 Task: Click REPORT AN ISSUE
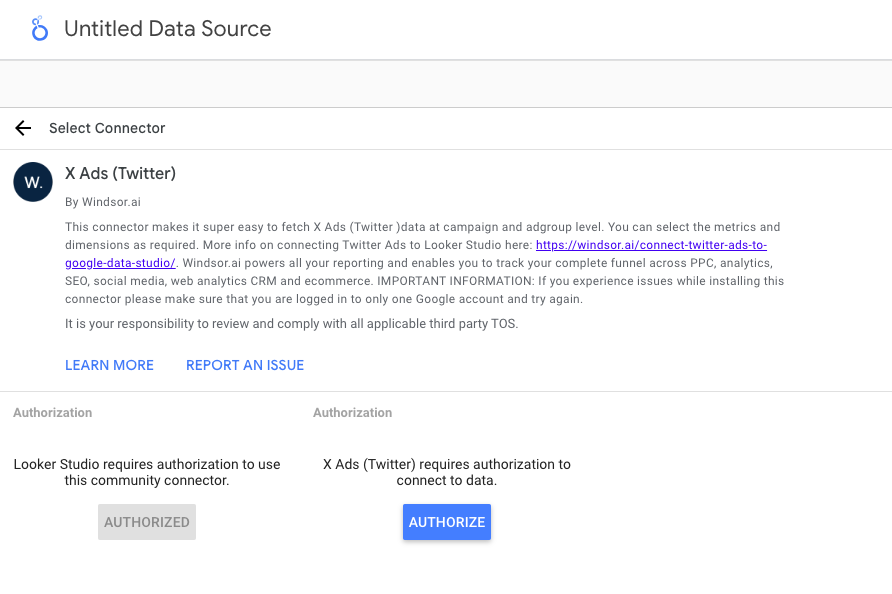pos(245,365)
